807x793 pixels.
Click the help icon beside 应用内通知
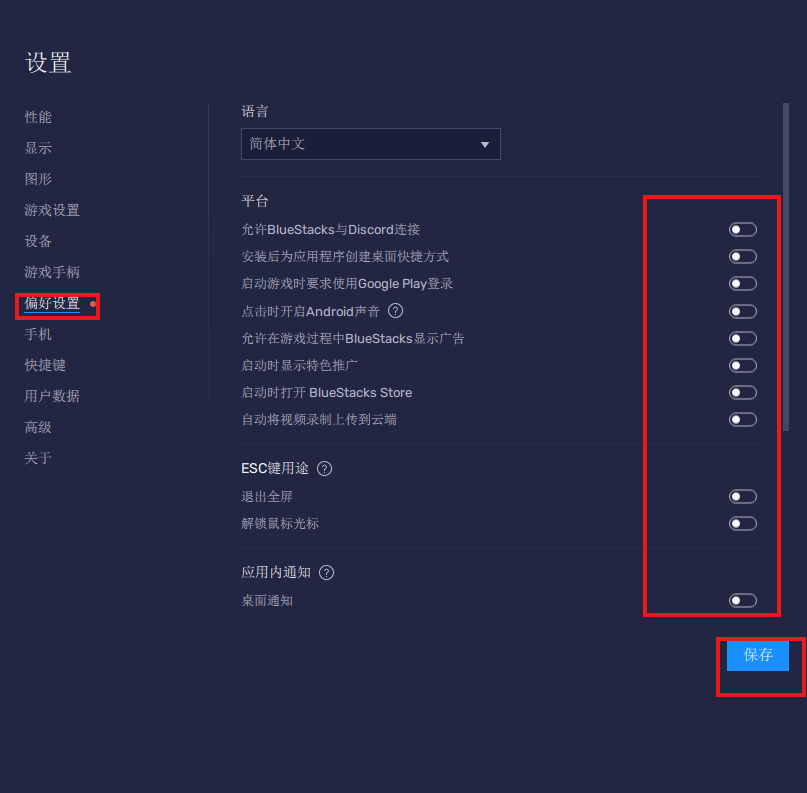click(326, 573)
